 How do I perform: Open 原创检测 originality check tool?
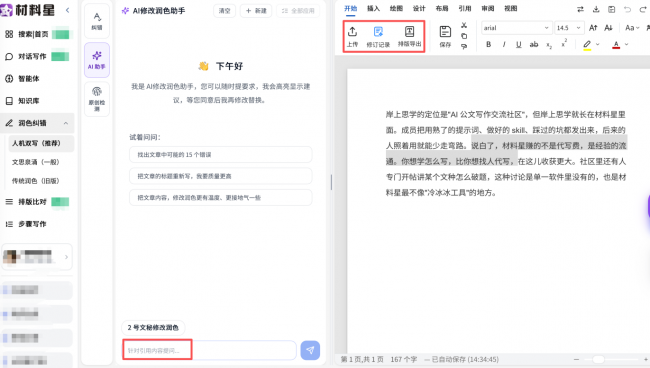[97, 99]
